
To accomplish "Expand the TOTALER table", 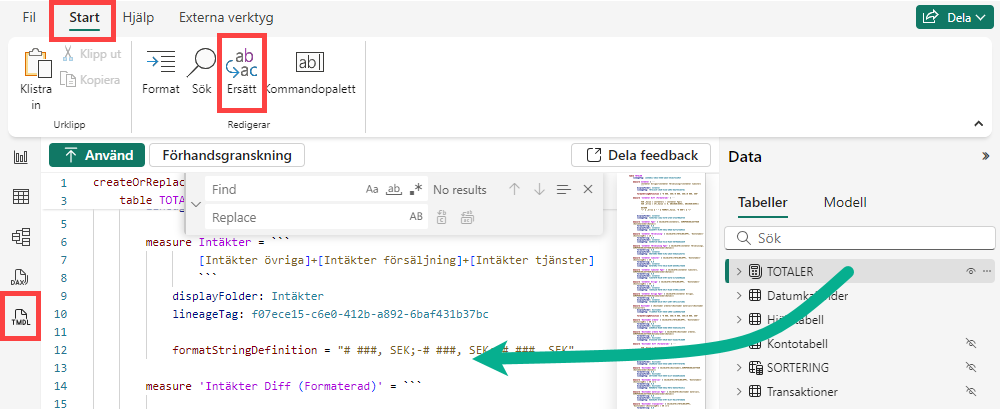I will point(739,272).
